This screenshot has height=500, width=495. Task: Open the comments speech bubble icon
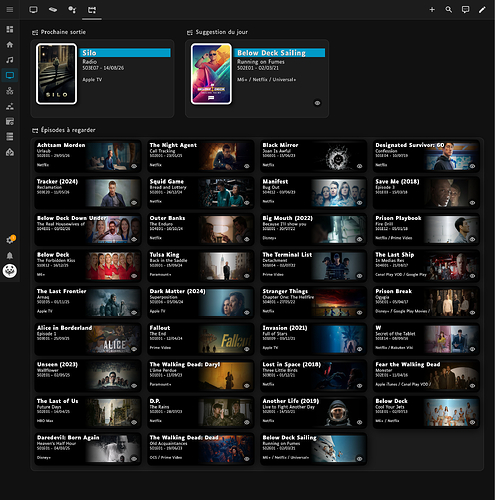click(465, 10)
